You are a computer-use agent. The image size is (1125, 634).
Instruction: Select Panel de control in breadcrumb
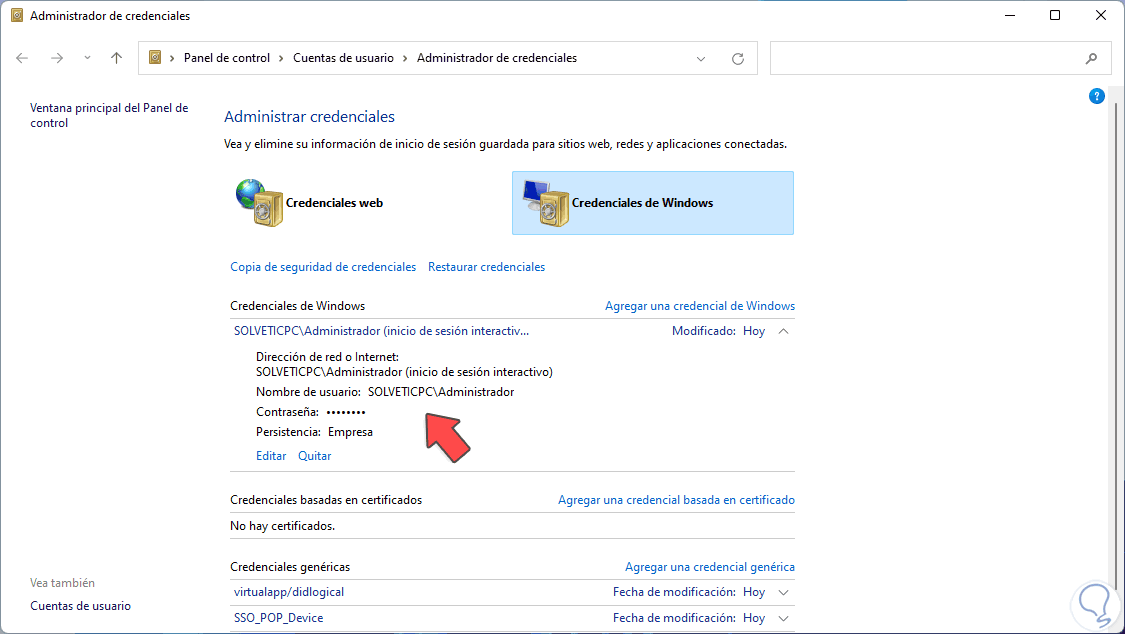227,58
